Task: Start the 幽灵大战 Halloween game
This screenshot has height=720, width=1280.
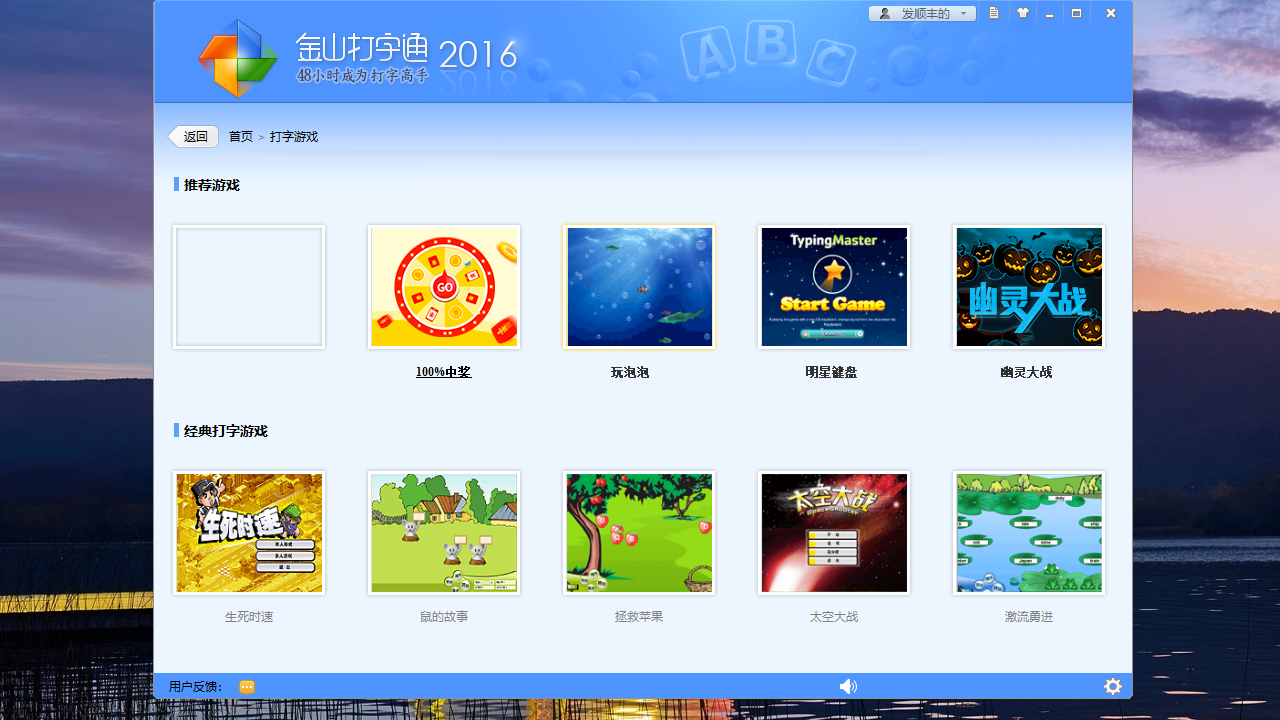Action: 1028,286
